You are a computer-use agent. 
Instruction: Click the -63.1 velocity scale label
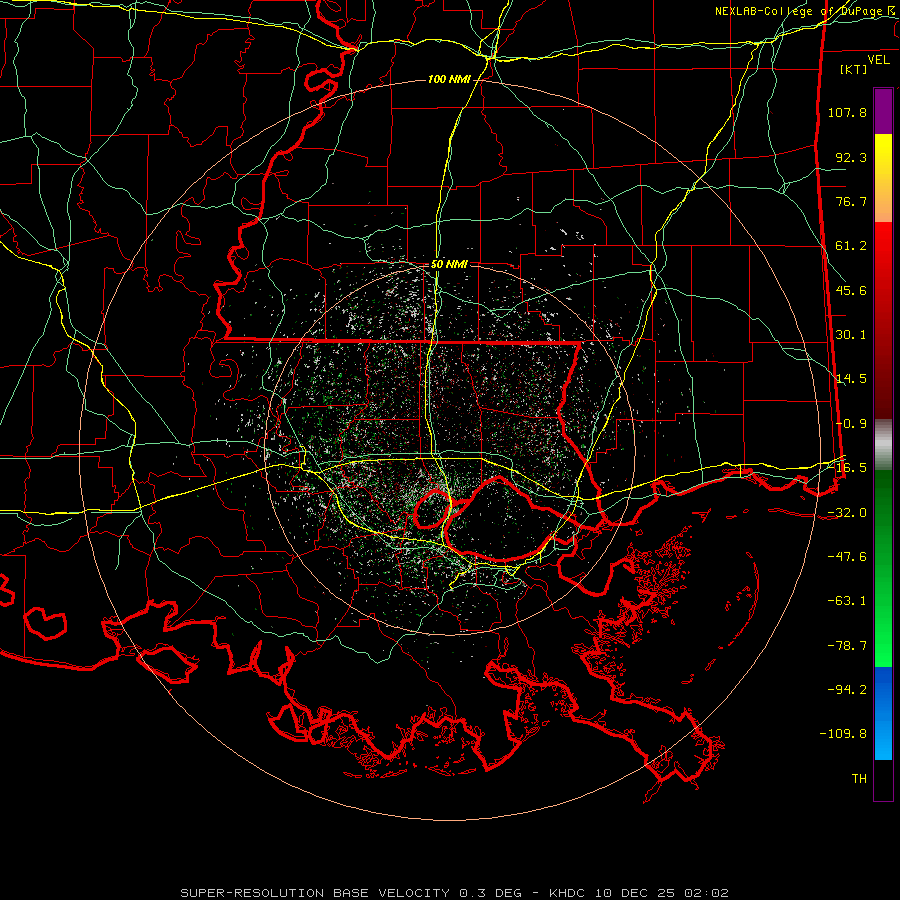847,601
